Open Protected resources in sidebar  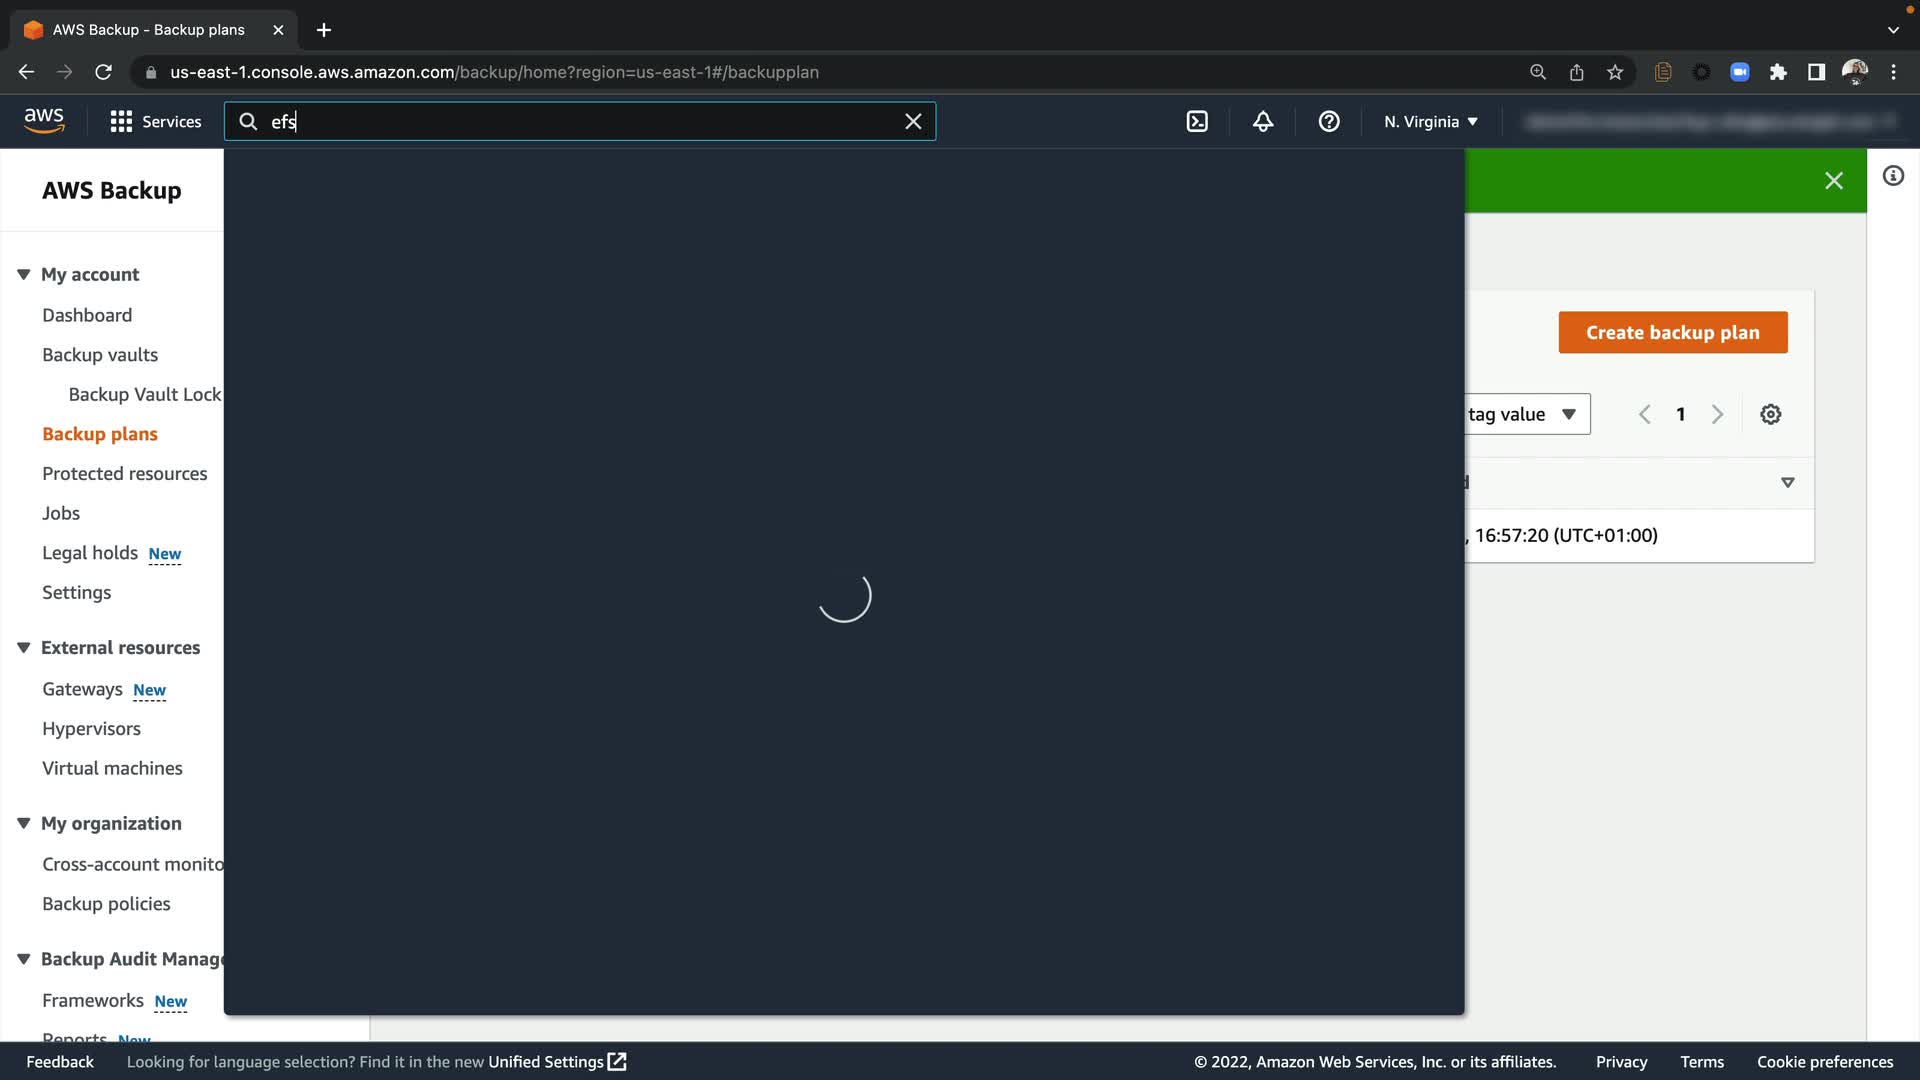(125, 473)
